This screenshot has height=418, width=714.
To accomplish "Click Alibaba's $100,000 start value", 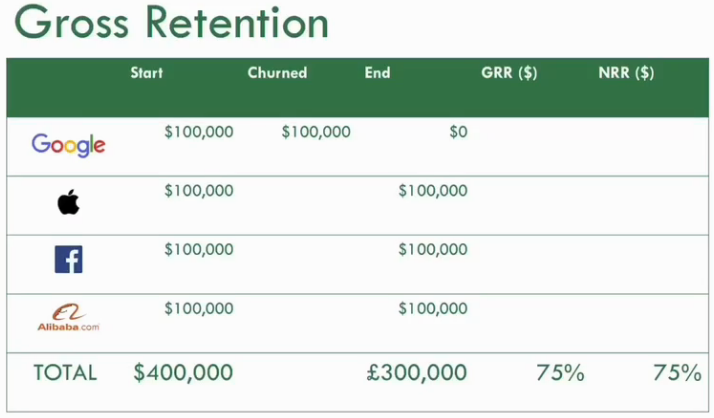I will pos(199,308).
